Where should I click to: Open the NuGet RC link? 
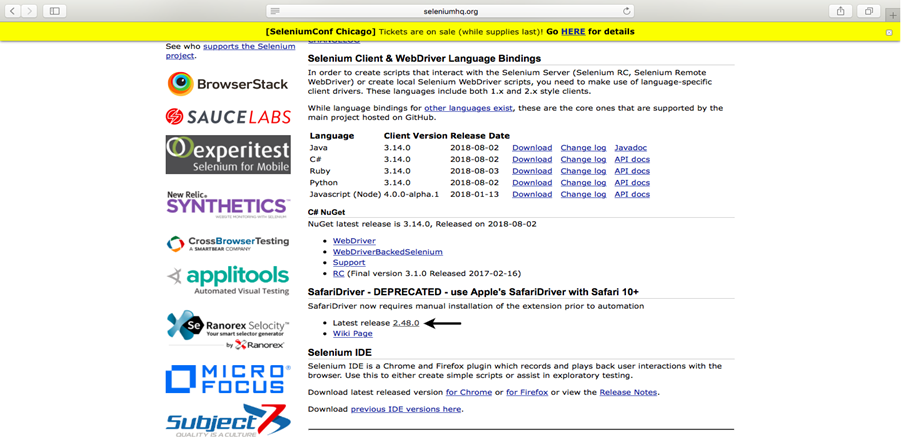(338, 274)
